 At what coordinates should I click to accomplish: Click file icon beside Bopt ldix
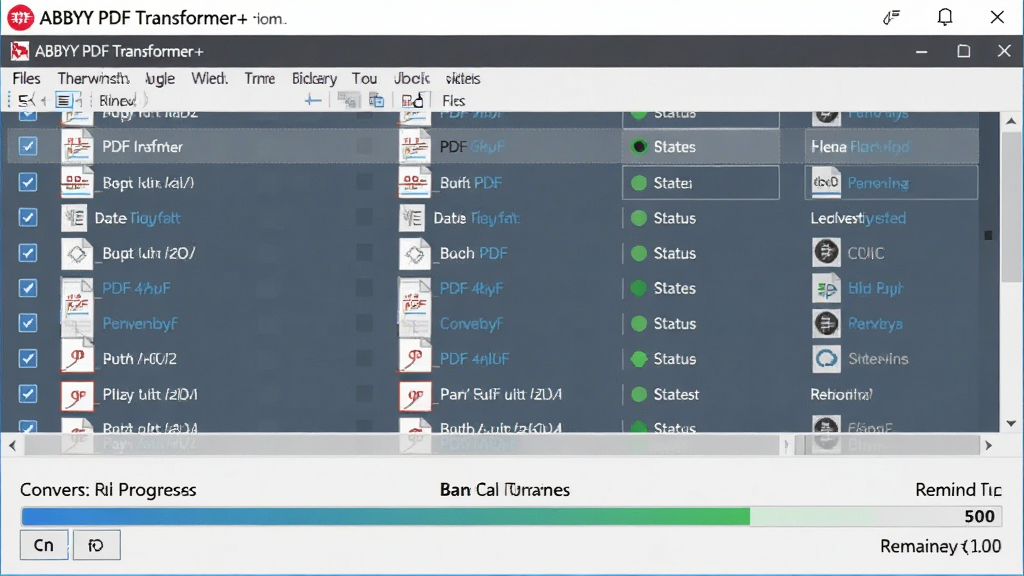point(76,182)
